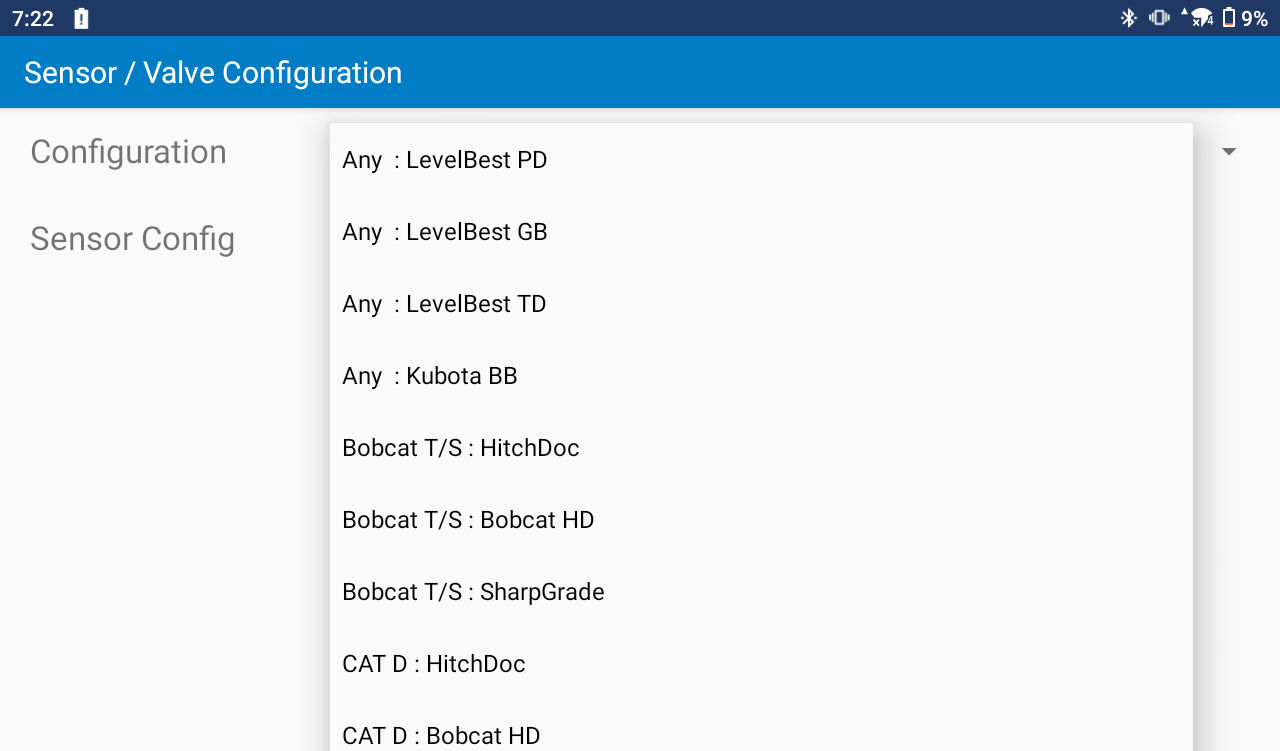
Task: Tap the Bluetooth status icon
Action: (x=1129, y=18)
